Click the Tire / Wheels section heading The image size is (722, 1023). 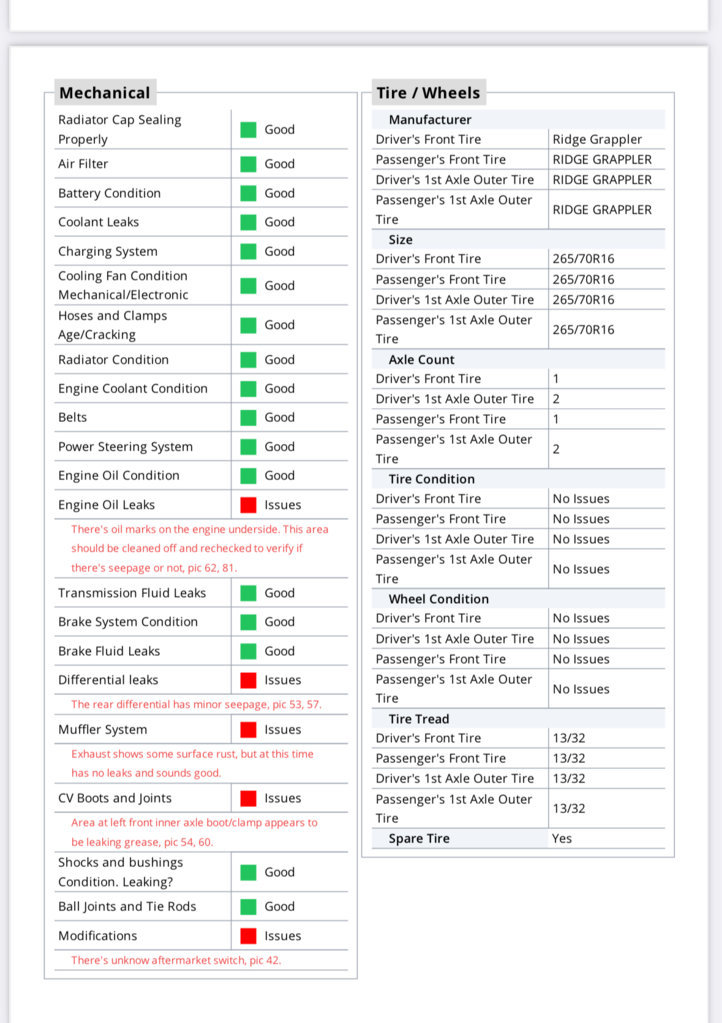[x=428, y=93]
